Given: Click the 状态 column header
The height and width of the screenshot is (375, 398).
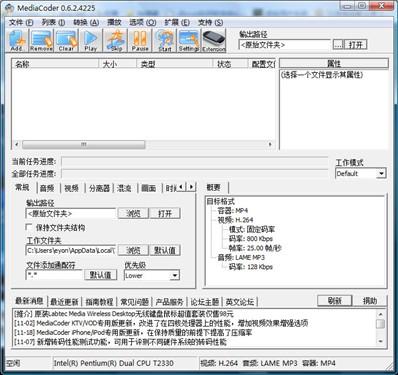Looking at the screenshot, I should pyautogui.click(x=230, y=64).
